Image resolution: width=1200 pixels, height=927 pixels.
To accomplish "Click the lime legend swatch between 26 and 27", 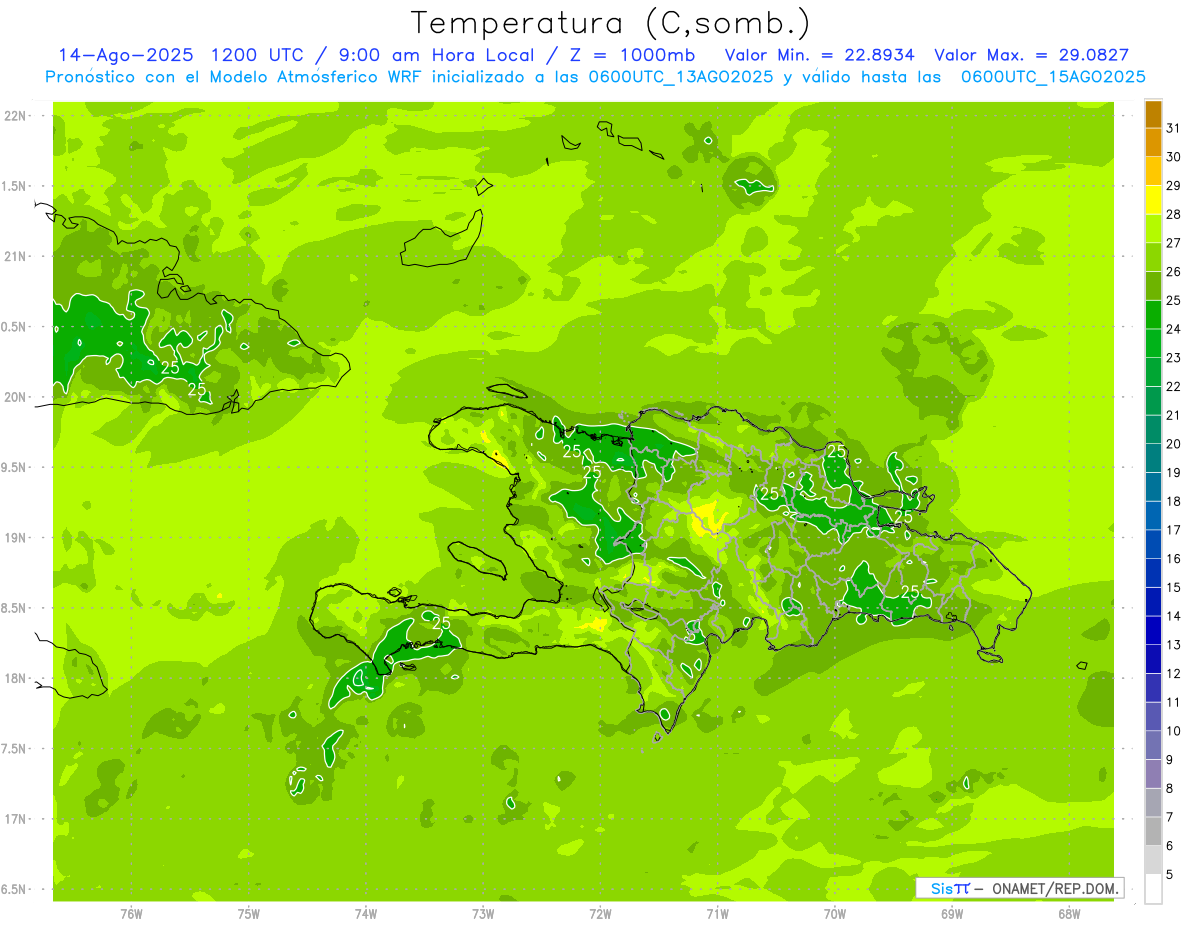I will tap(1153, 258).
